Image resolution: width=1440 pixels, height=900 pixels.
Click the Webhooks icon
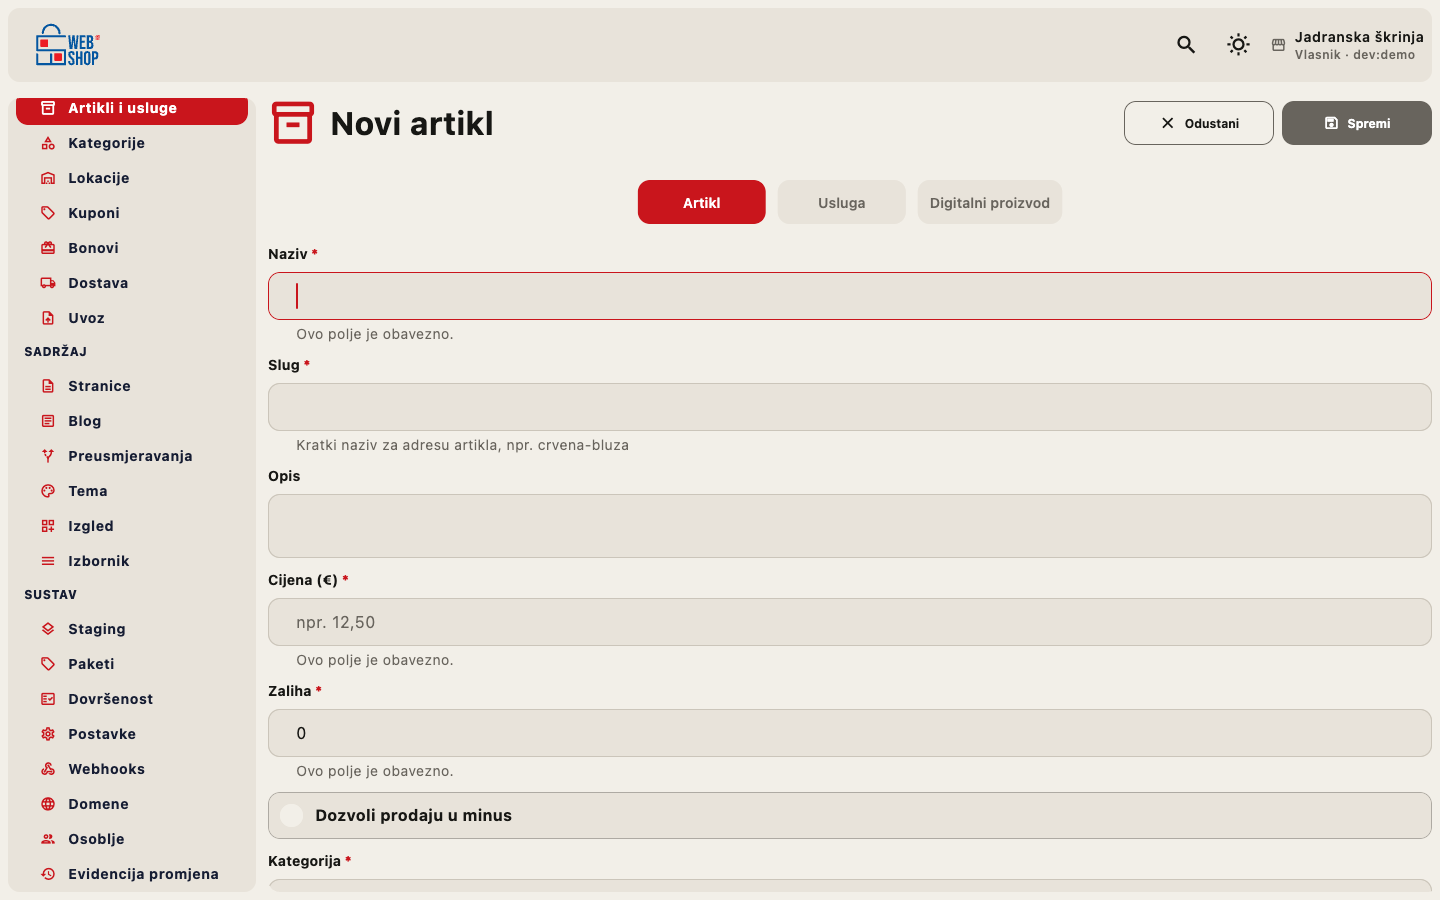click(x=48, y=769)
